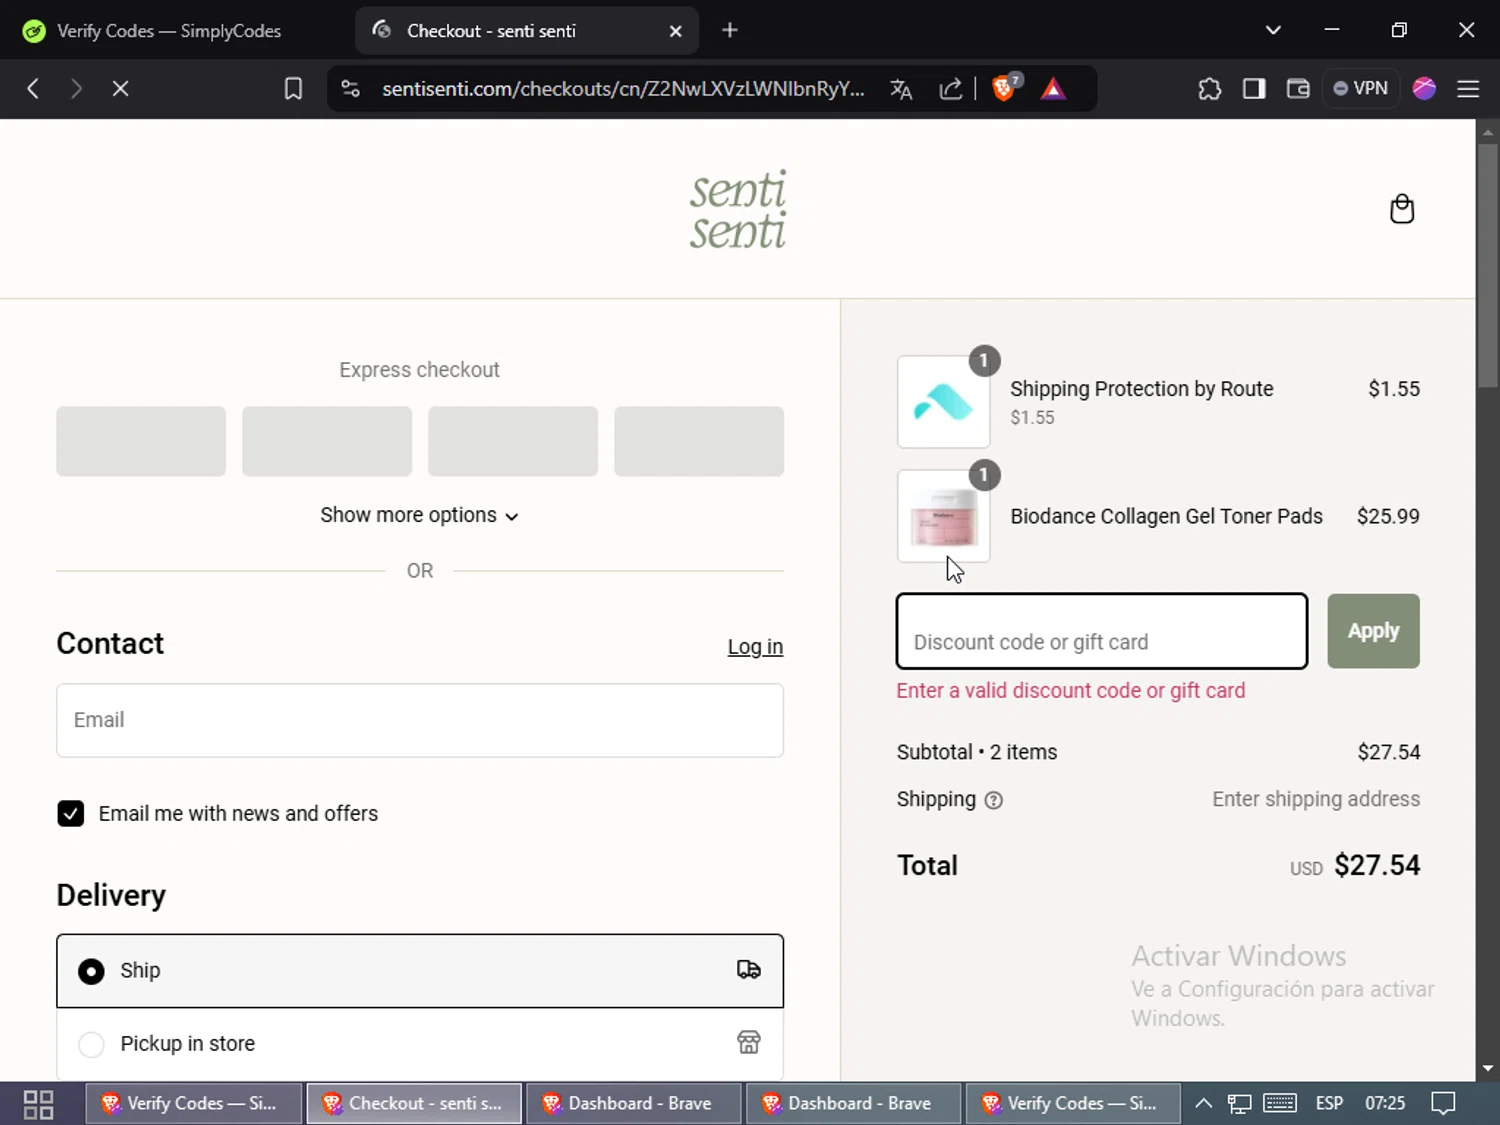Focus the Discount code or gift card field
1500x1125 pixels.
(x=1102, y=631)
